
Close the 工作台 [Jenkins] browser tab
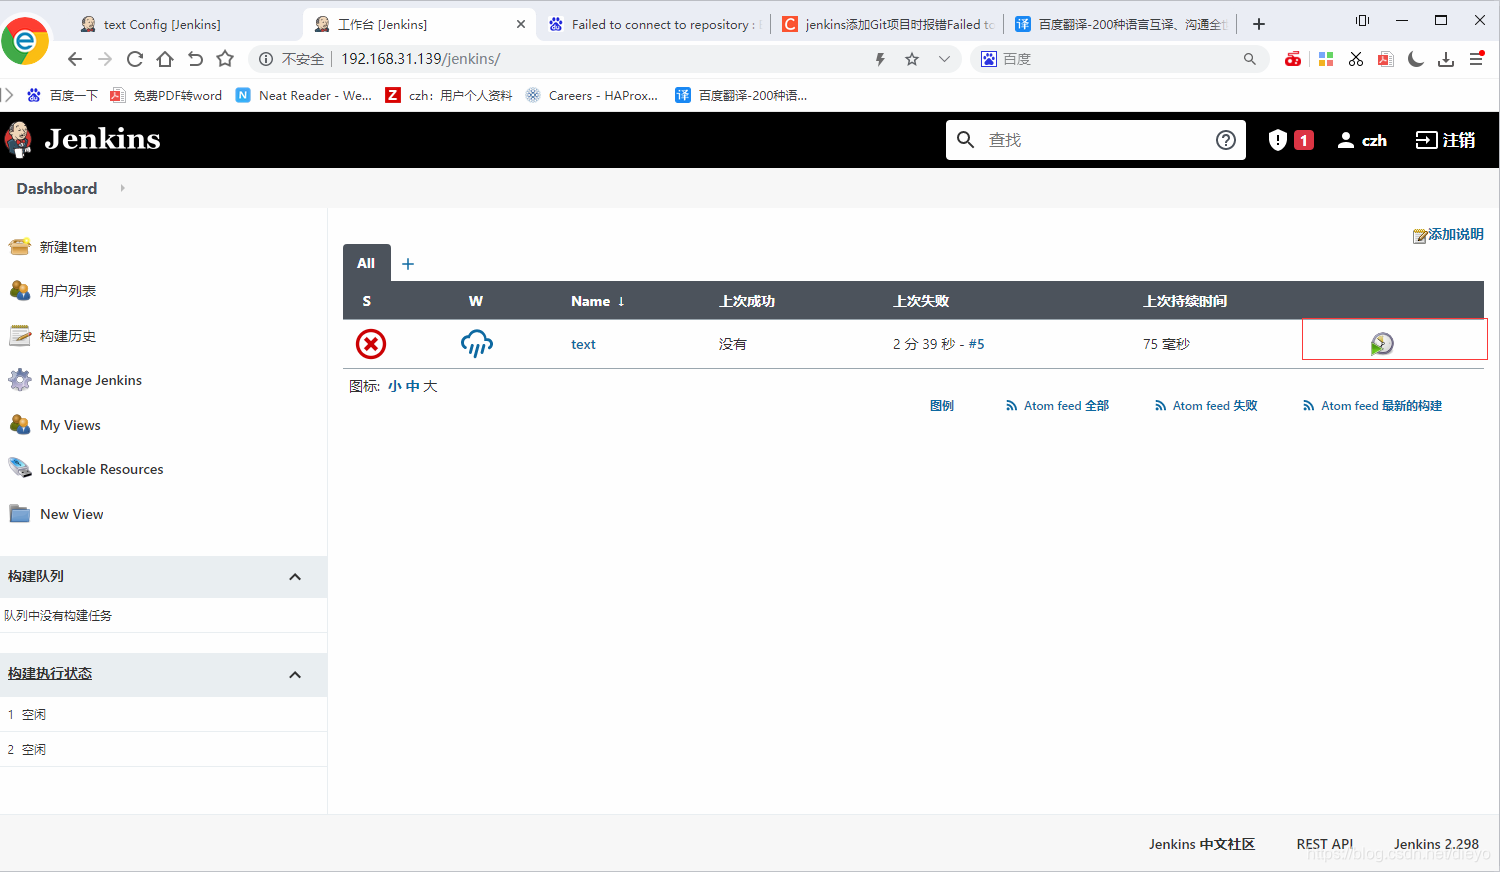pyautogui.click(x=521, y=24)
